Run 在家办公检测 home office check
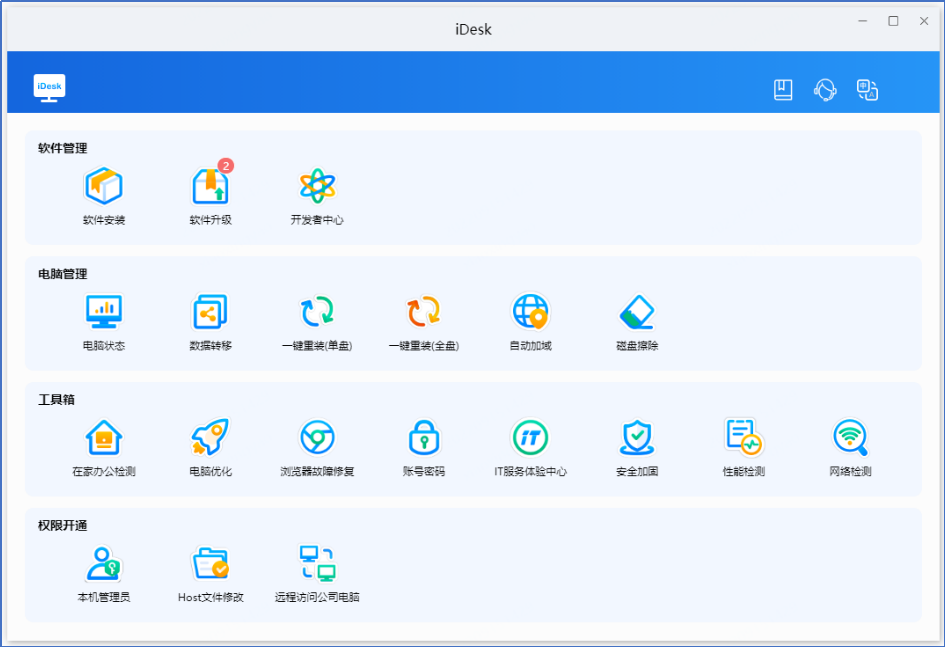 [104, 437]
